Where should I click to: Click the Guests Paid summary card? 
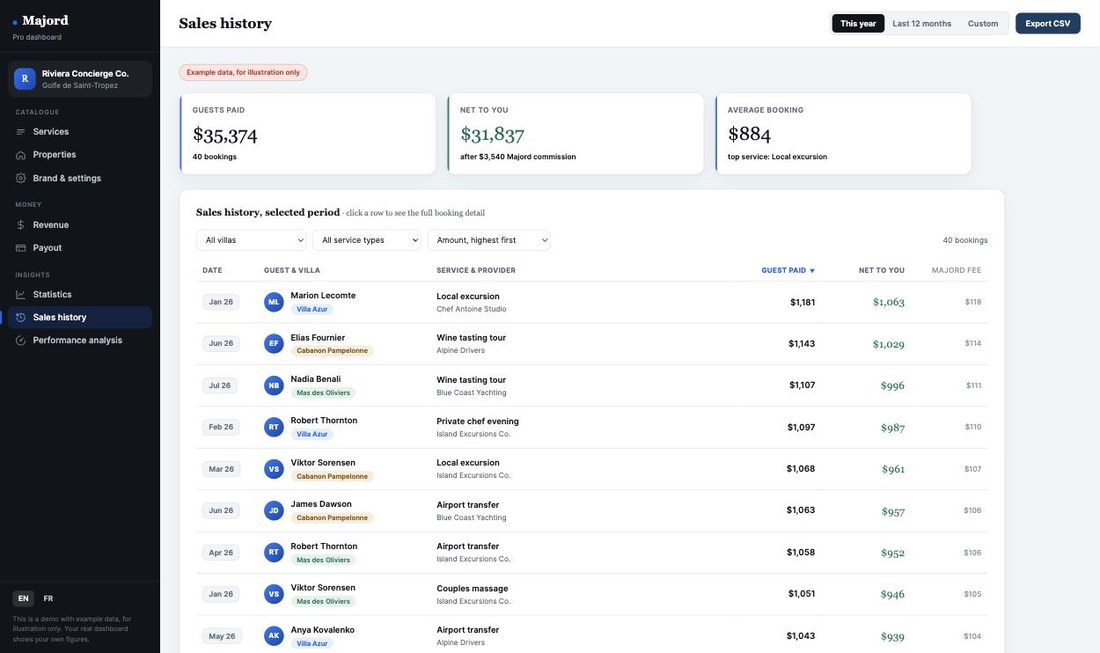click(308, 134)
